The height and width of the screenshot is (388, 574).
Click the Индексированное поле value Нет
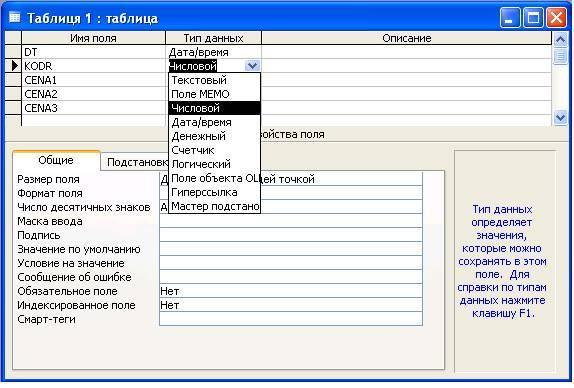(x=291, y=305)
